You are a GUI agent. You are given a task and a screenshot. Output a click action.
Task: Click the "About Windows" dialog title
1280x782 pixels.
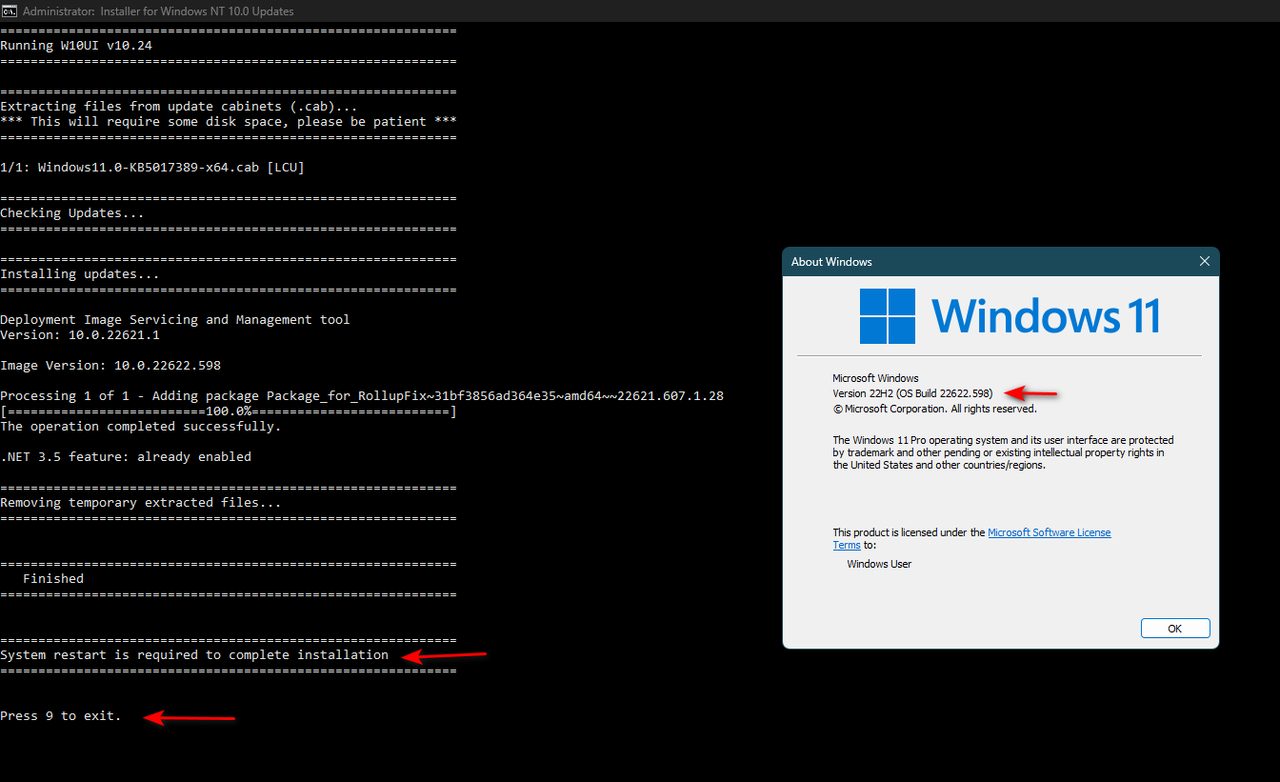[832, 262]
